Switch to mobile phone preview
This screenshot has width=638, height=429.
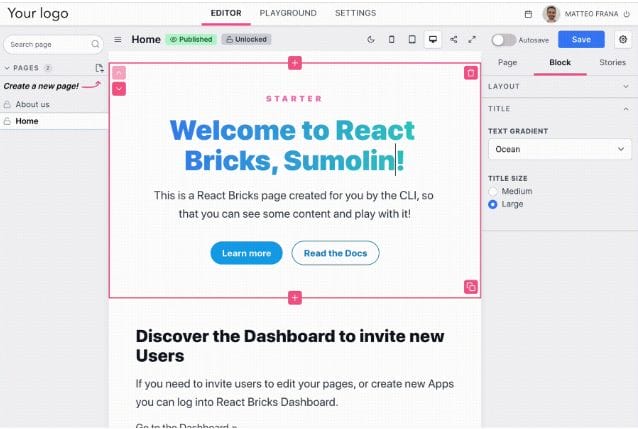[x=391, y=40]
